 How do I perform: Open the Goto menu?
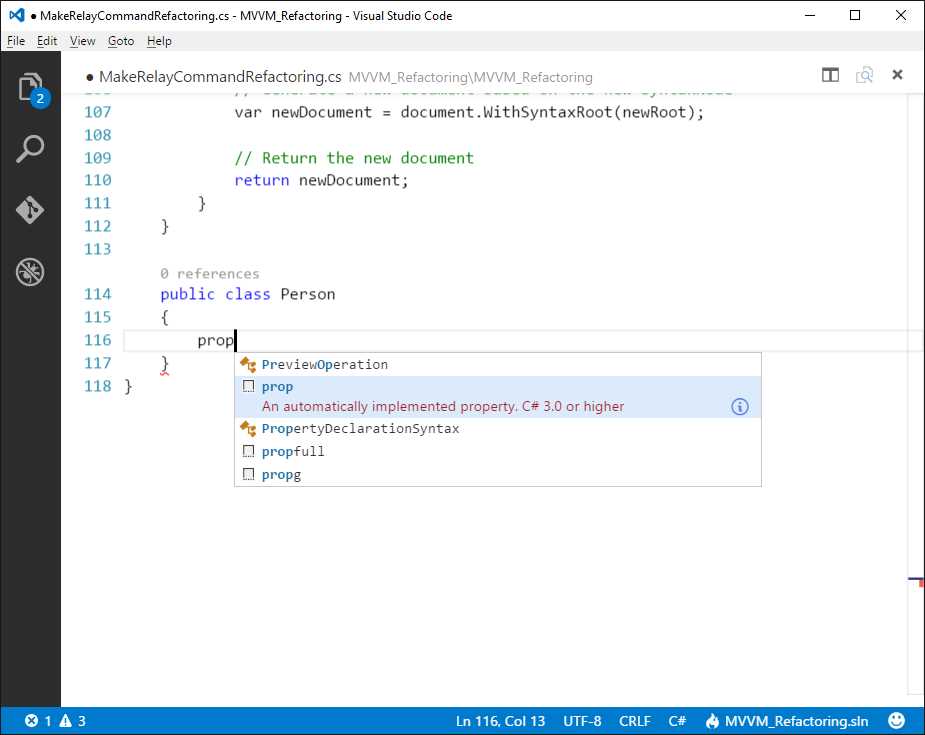coord(121,41)
